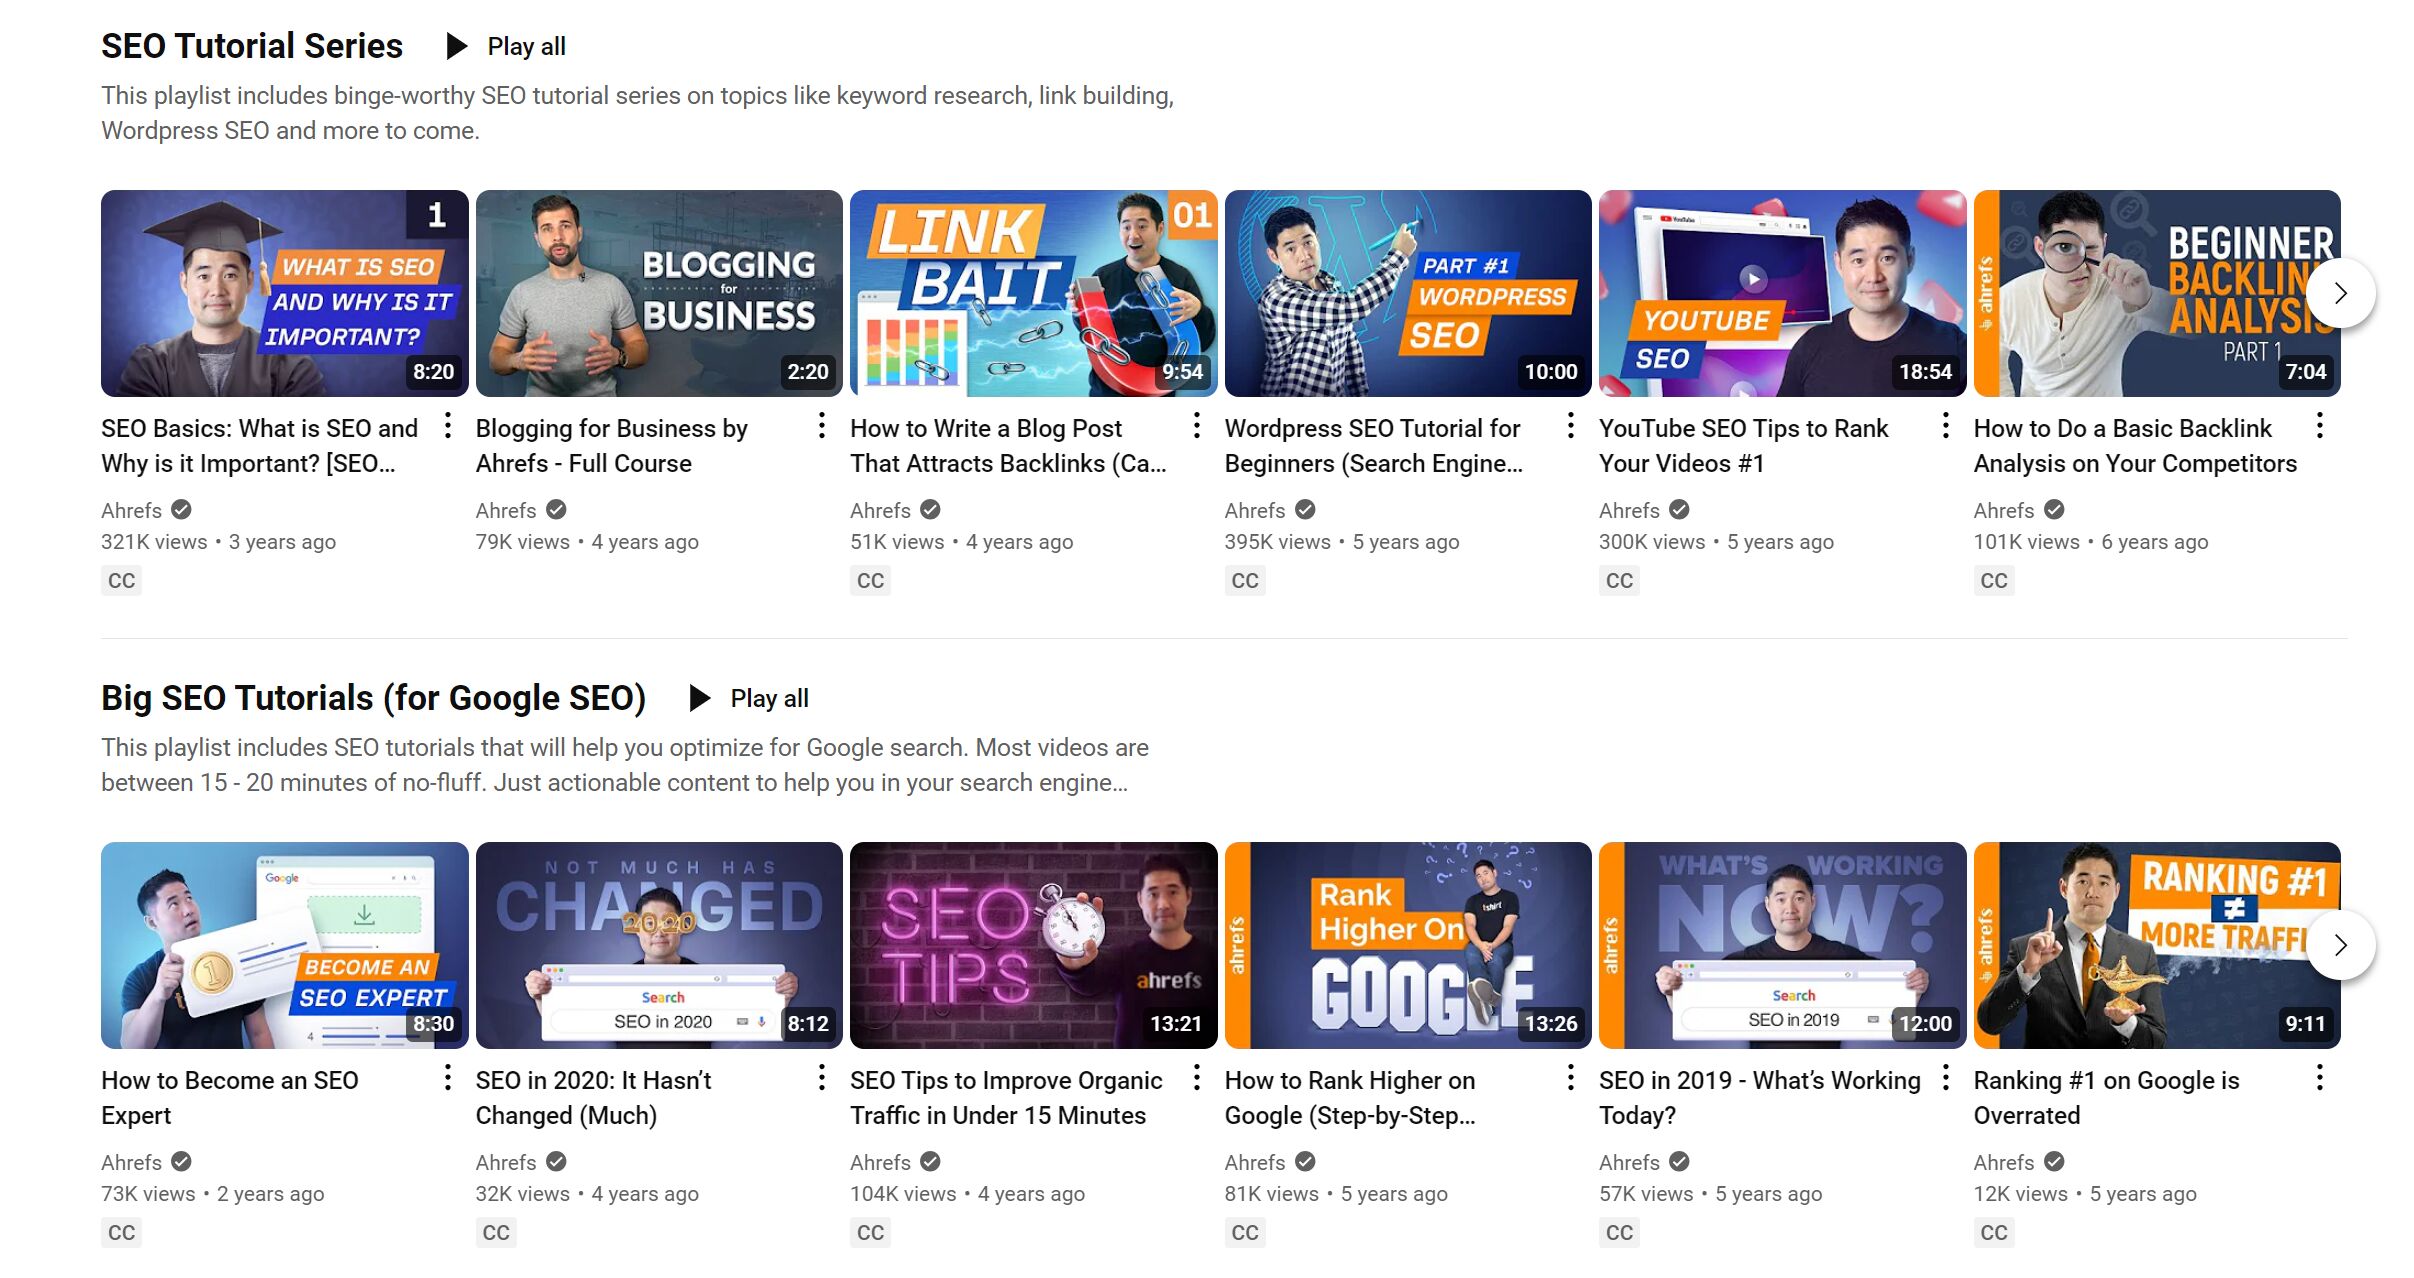This screenshot has width=2414, height=1278.
Task: Open three-dot menu for Ranking #1 on Google video
Action: pos(2319,1078)
